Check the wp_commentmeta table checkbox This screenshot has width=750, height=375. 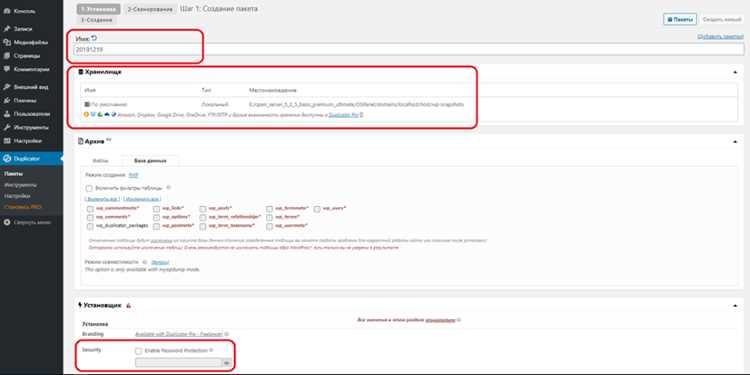point(90,209)
